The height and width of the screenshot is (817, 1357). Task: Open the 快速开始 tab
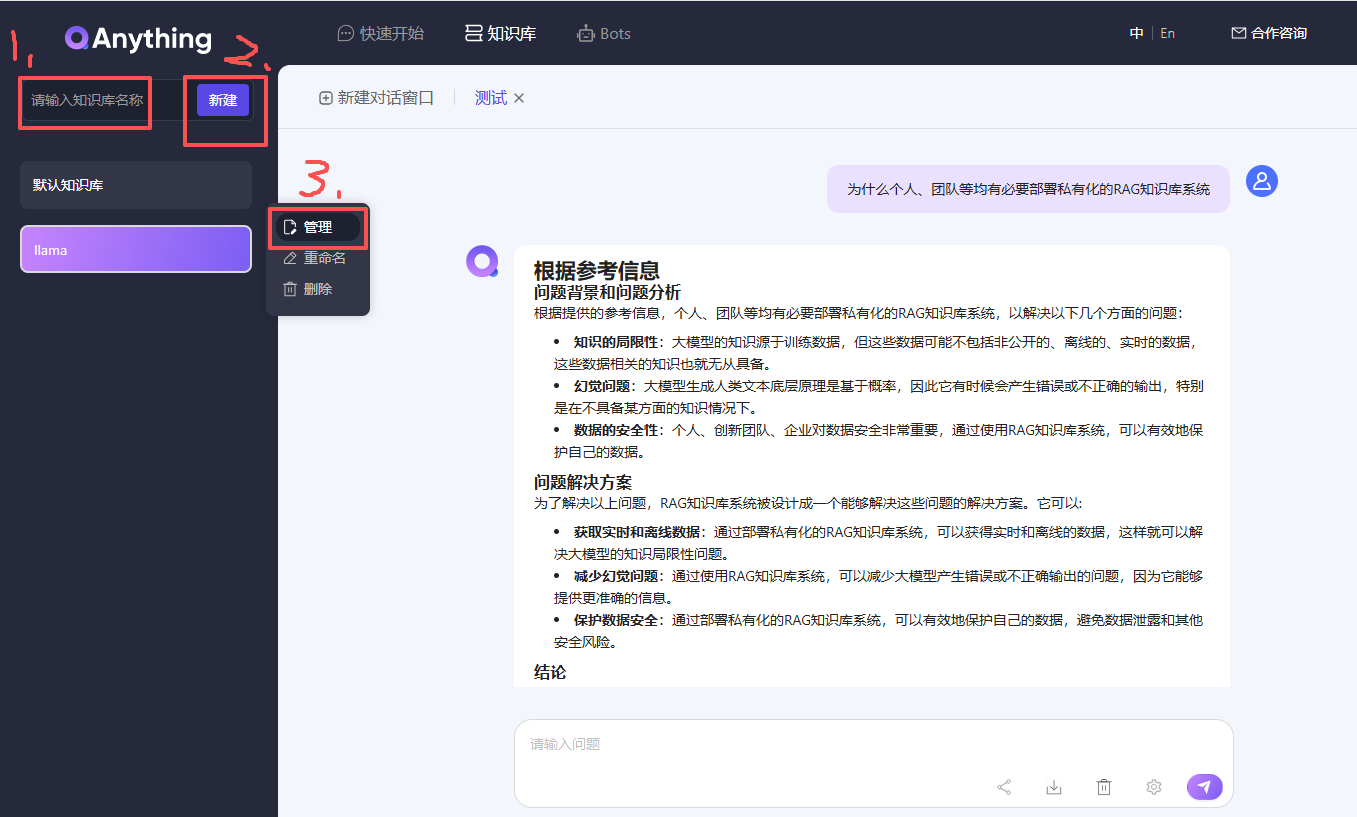point(380,33)
